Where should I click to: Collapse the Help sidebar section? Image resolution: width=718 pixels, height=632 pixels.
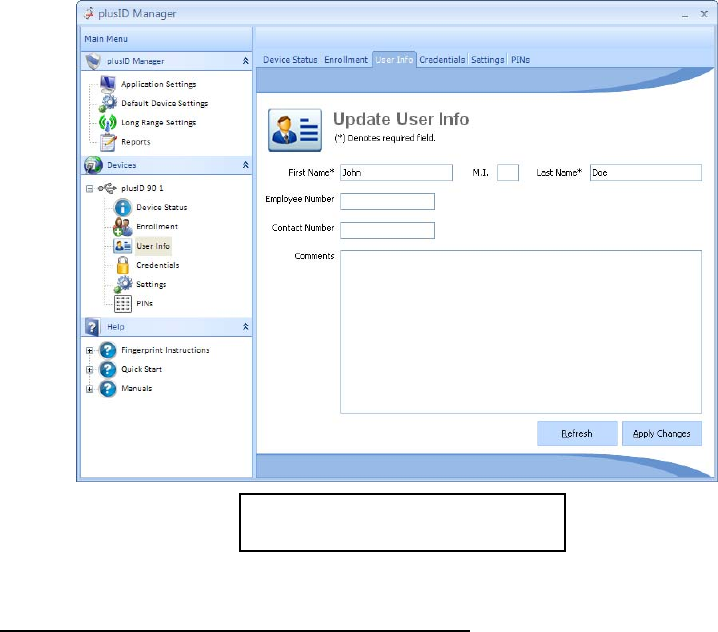(245, 327)
